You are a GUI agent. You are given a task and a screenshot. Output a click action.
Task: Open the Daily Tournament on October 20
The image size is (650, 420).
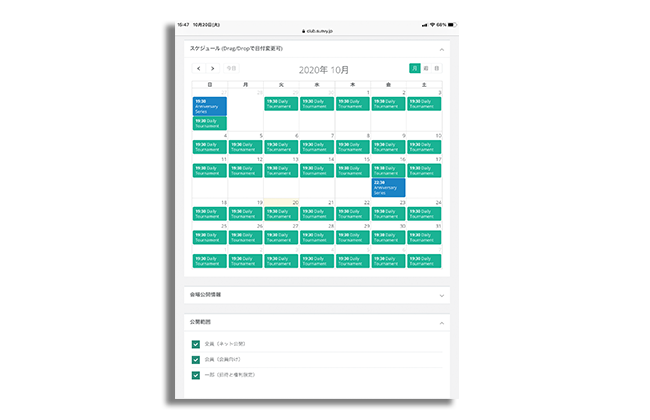click(281, 213)
